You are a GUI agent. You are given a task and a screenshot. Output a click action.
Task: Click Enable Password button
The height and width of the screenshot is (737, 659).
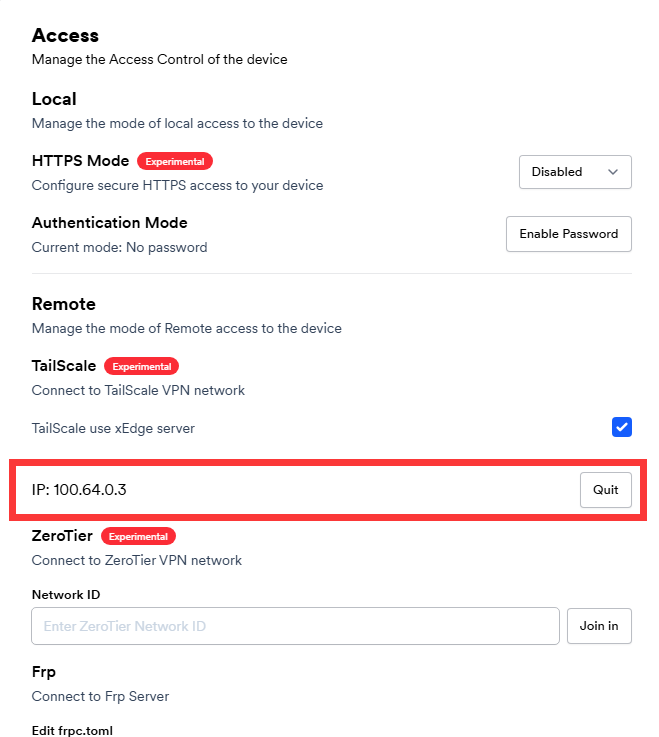pos(568,234)
